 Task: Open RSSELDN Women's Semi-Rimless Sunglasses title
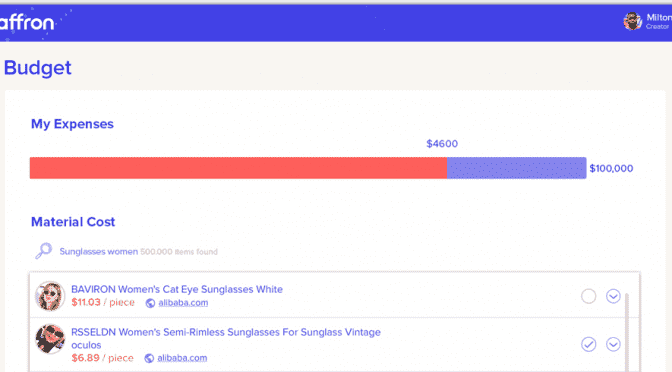(x=225, y=338)
